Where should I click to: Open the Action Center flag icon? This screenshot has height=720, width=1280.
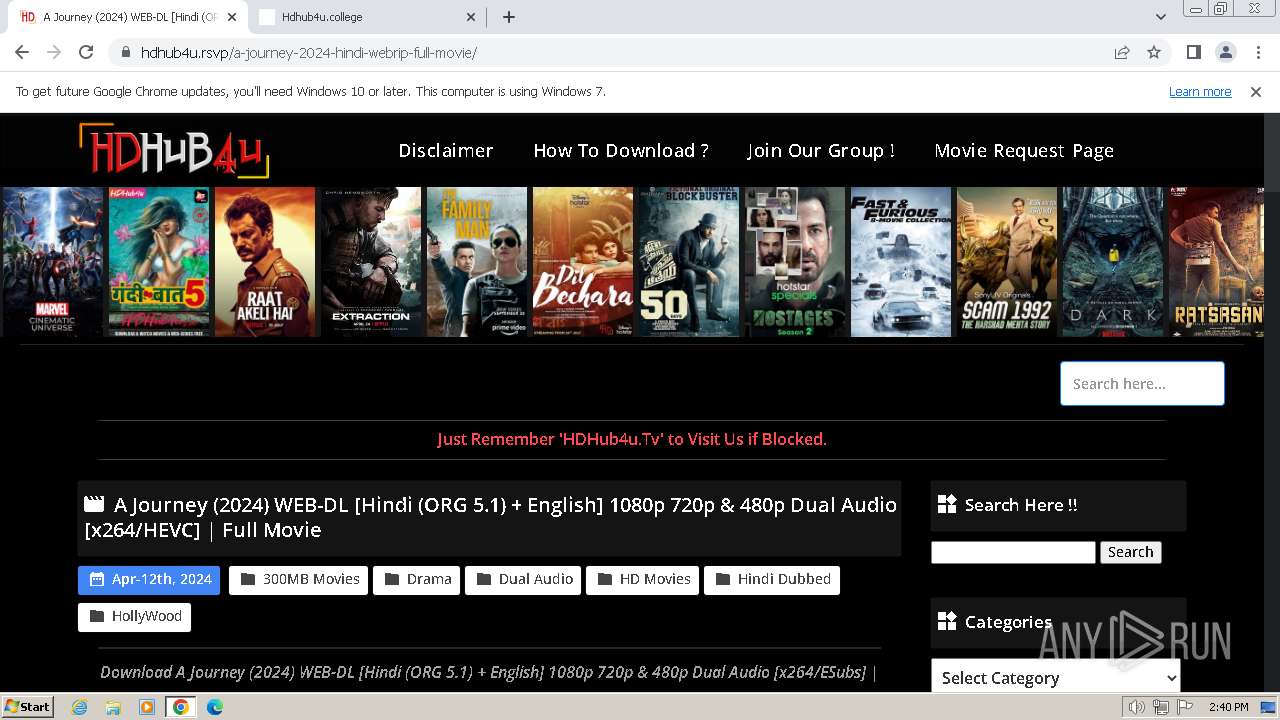[1185, 707]
